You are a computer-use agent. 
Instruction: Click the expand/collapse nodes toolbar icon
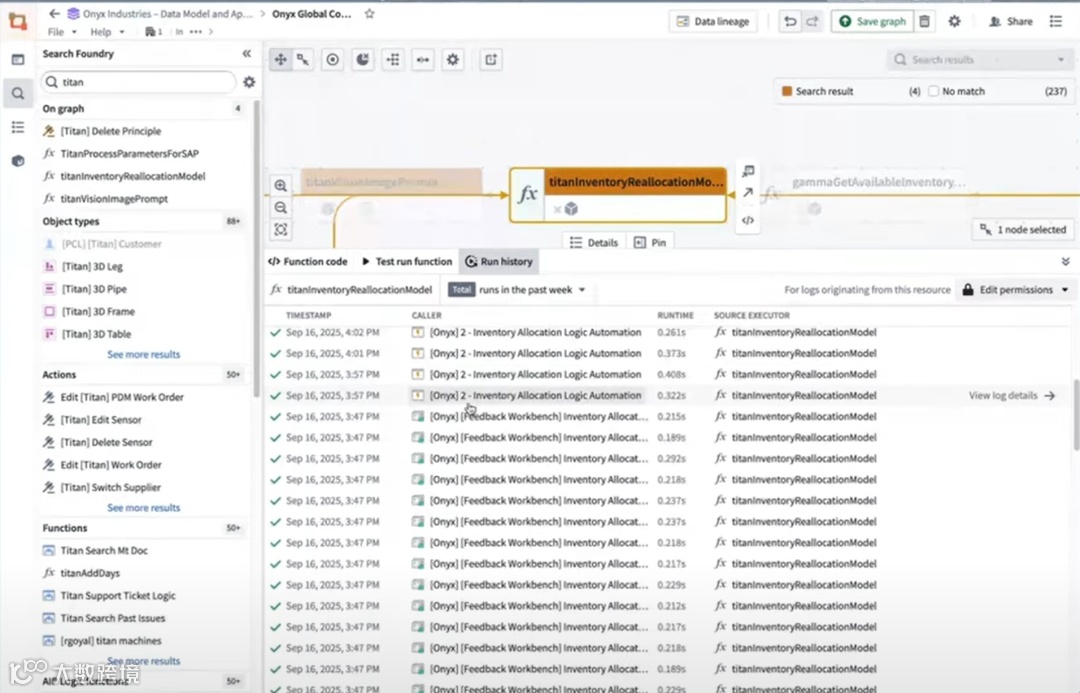[422, 60]
